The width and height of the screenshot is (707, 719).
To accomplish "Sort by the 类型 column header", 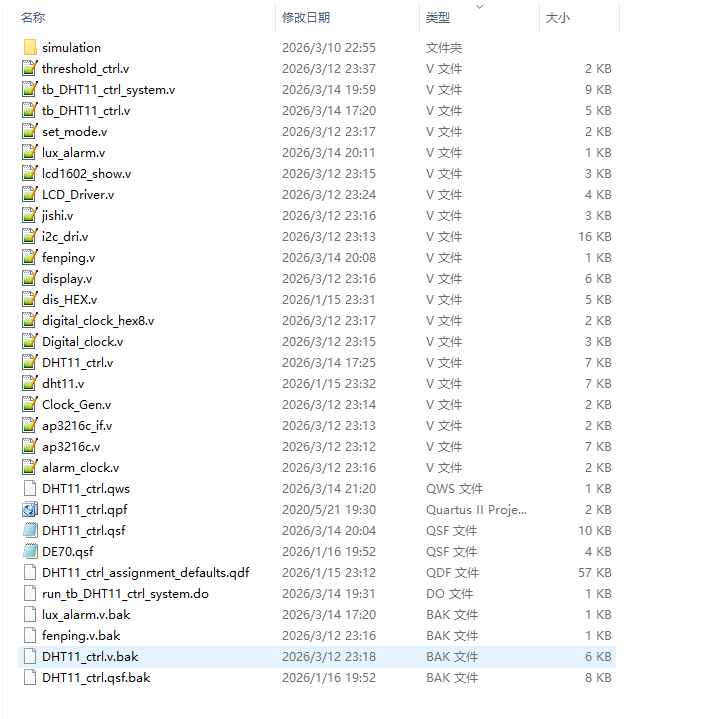I will [437, 17].
